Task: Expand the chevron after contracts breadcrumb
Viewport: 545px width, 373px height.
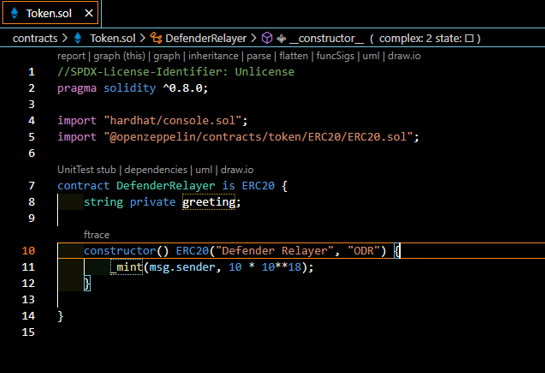Action: coord(65,38)
